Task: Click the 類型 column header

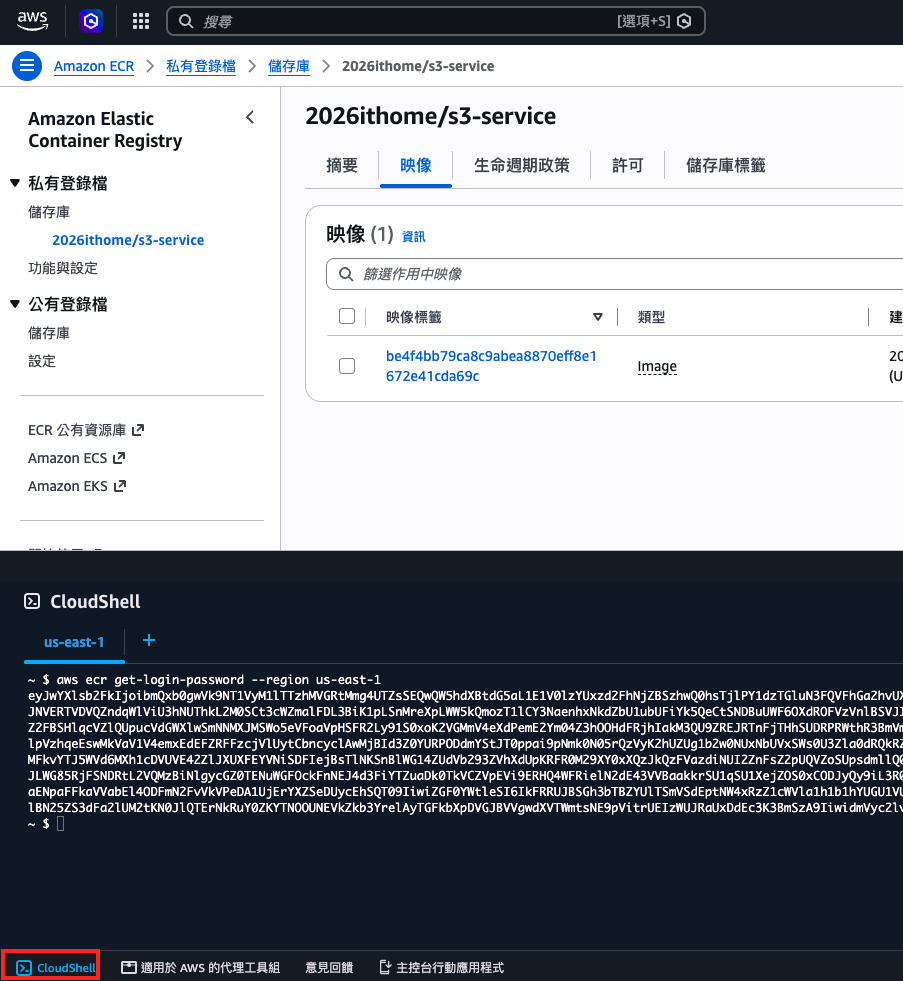Action: click(651, 317)
